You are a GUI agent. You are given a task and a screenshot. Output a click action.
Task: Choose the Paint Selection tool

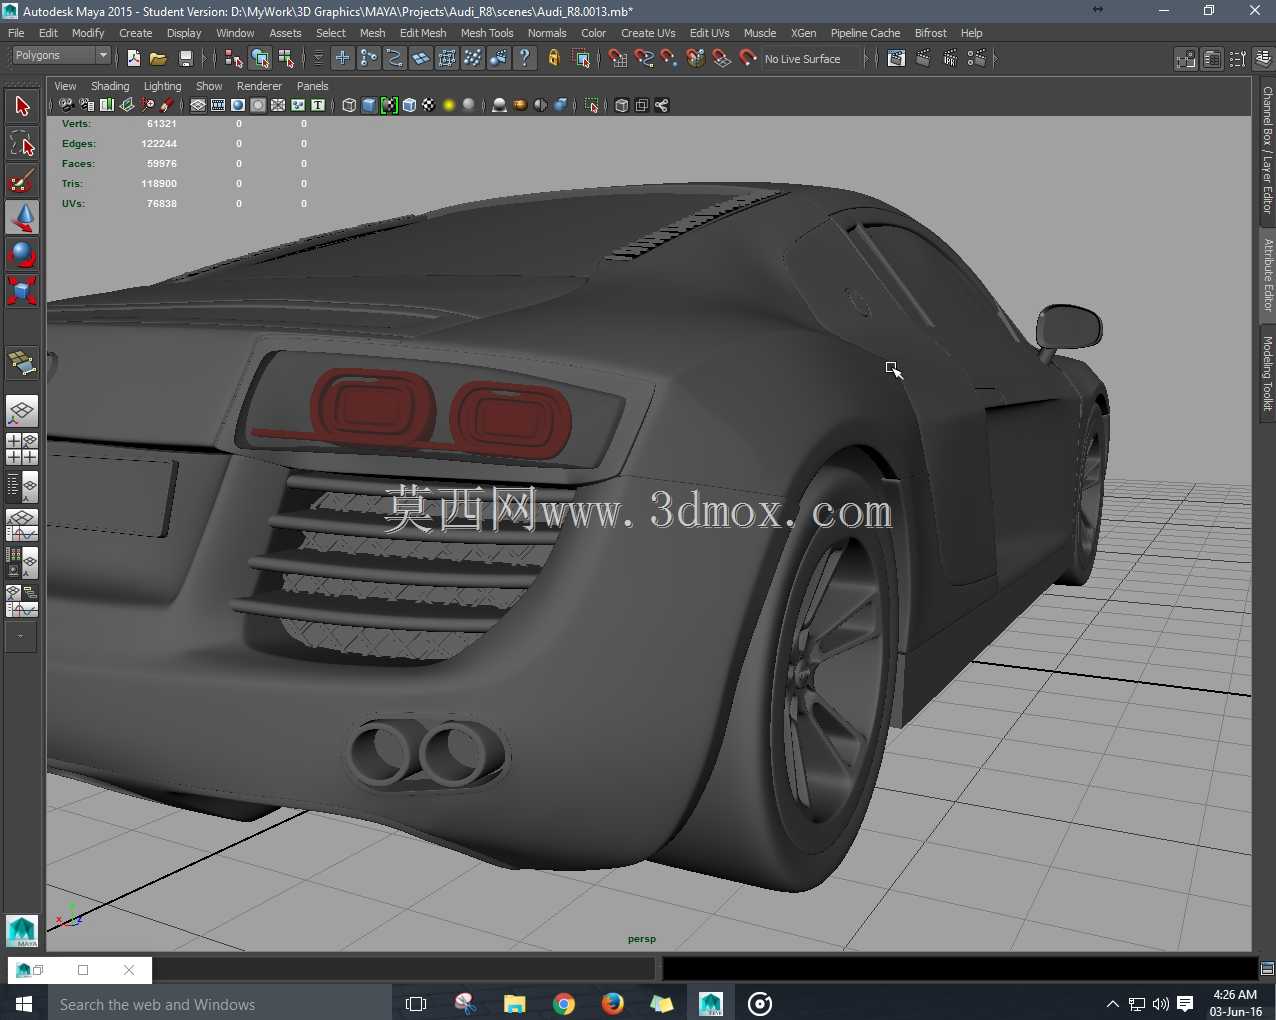22,180
